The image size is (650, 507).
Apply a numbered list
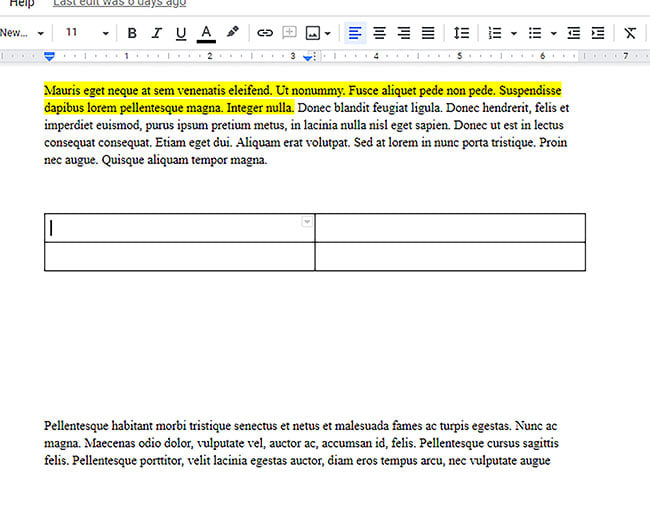pos(495,33)
